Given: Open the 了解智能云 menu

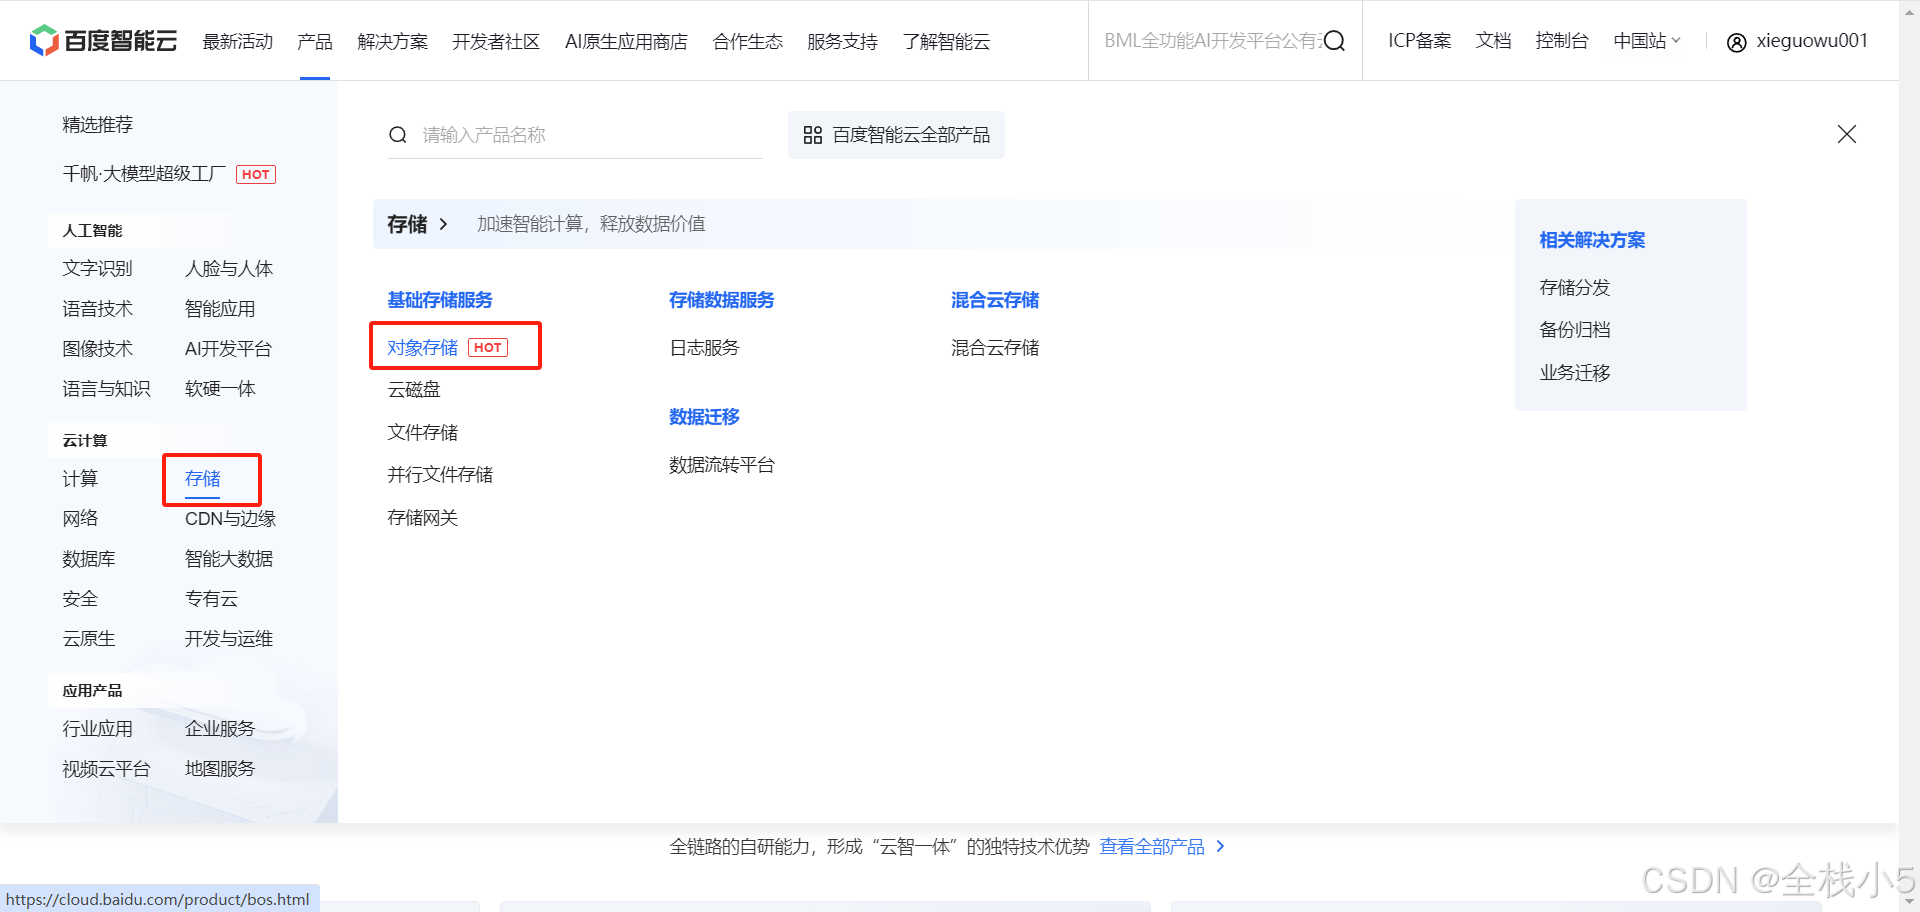Looking at the screenshot, I should (x=946, y=42).
